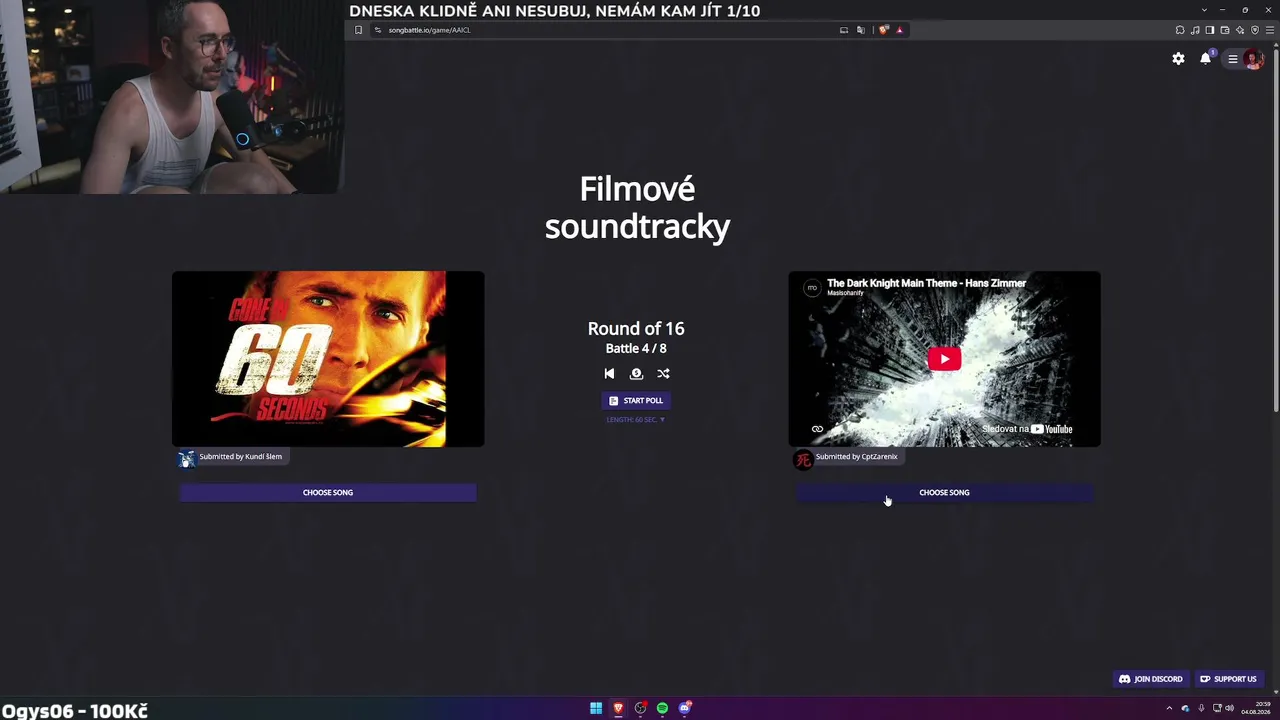Click the user profile avatar
The height and width of the screenshot is (720, 1280).
tap(1254, 59)
